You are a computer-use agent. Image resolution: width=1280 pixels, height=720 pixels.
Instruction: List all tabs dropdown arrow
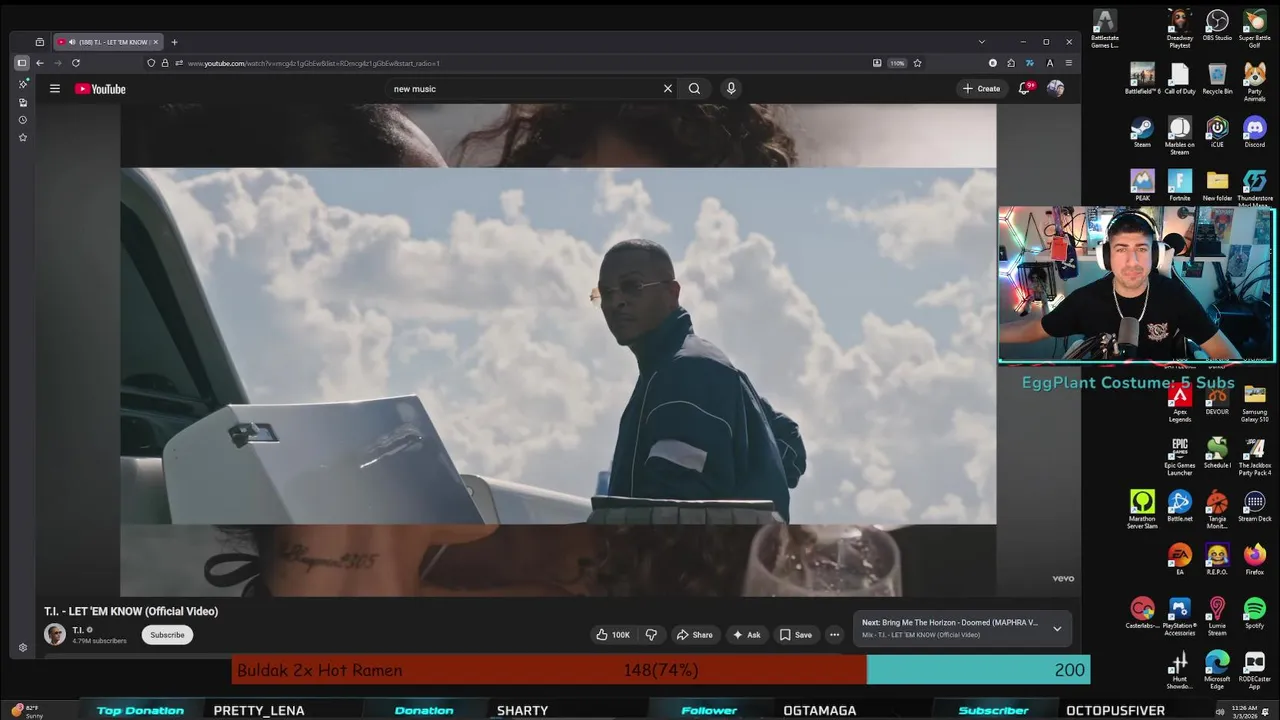coord(981,42)
